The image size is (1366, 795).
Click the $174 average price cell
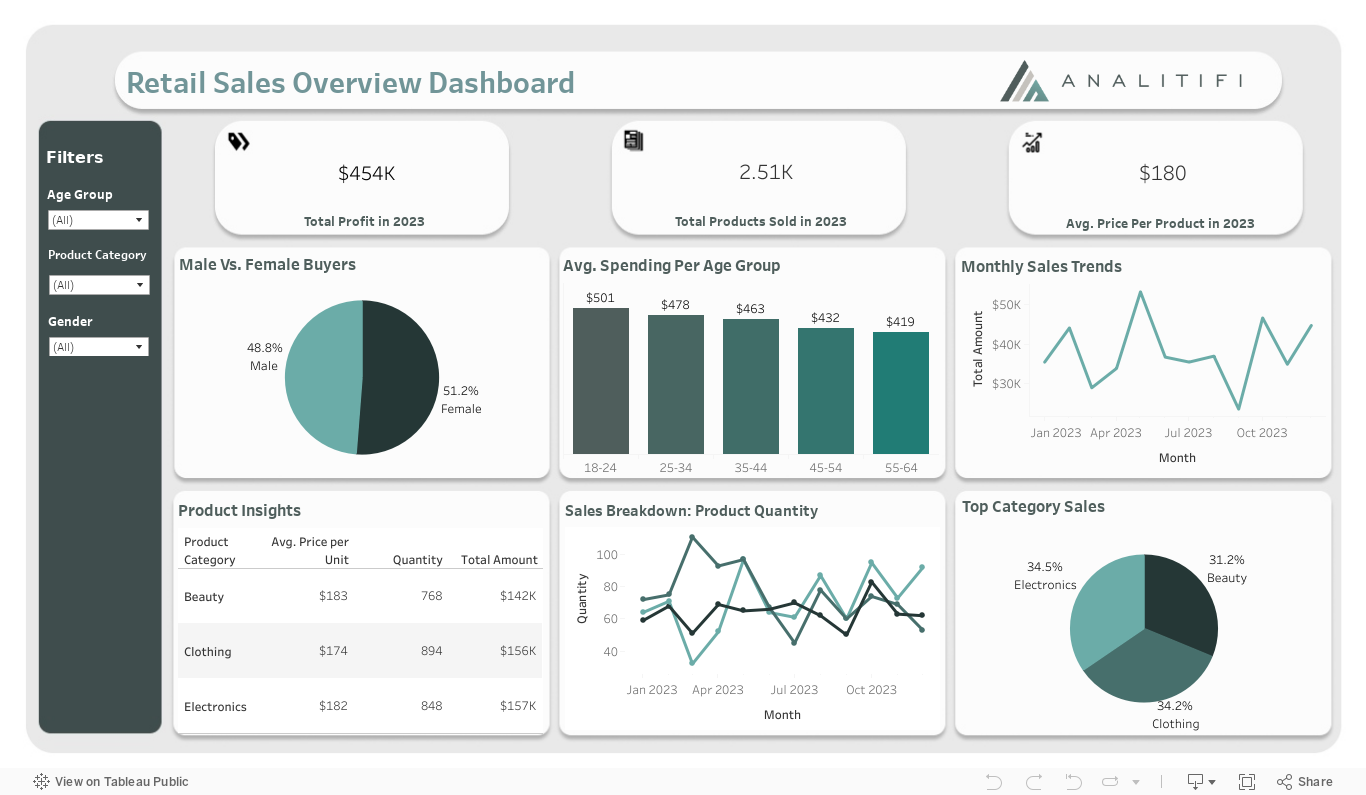coord(333,651)
